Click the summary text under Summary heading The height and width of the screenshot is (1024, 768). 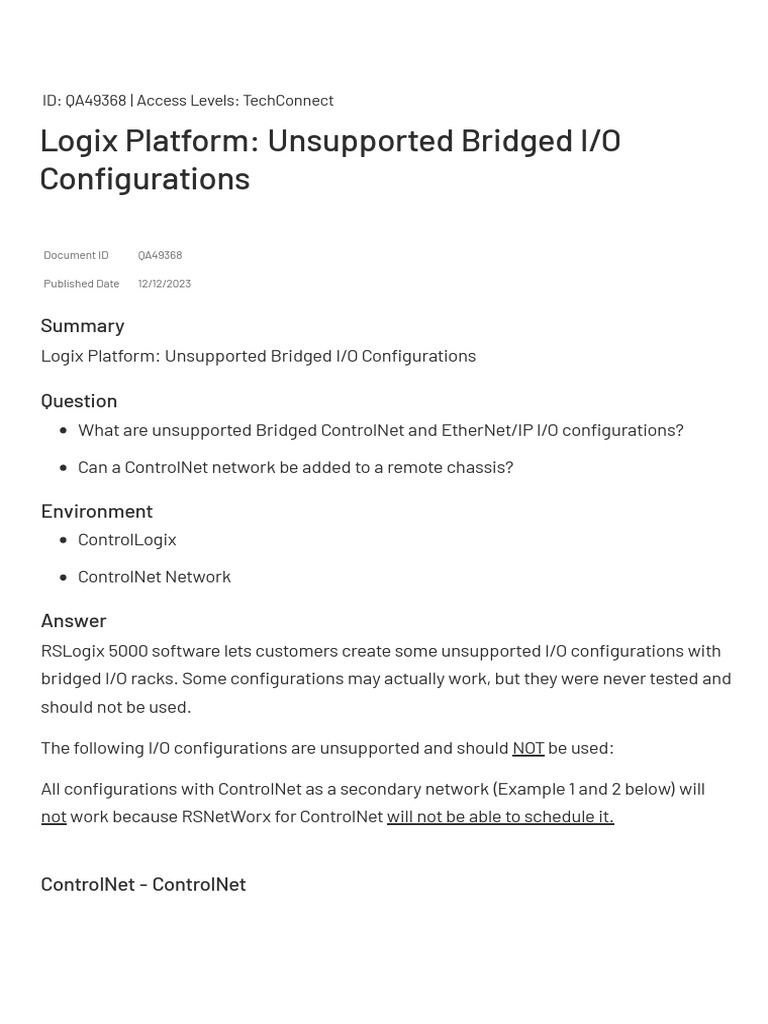[259, 357]
